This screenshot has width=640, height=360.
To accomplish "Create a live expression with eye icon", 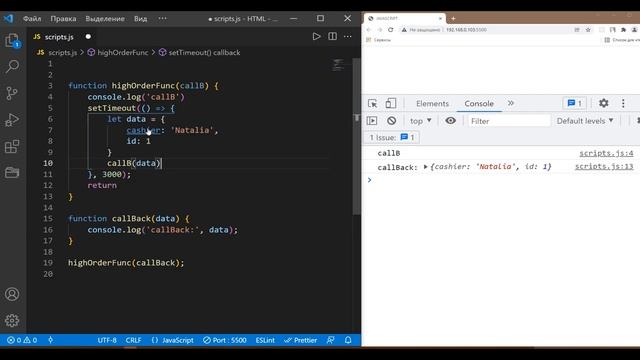I will 451,121.
